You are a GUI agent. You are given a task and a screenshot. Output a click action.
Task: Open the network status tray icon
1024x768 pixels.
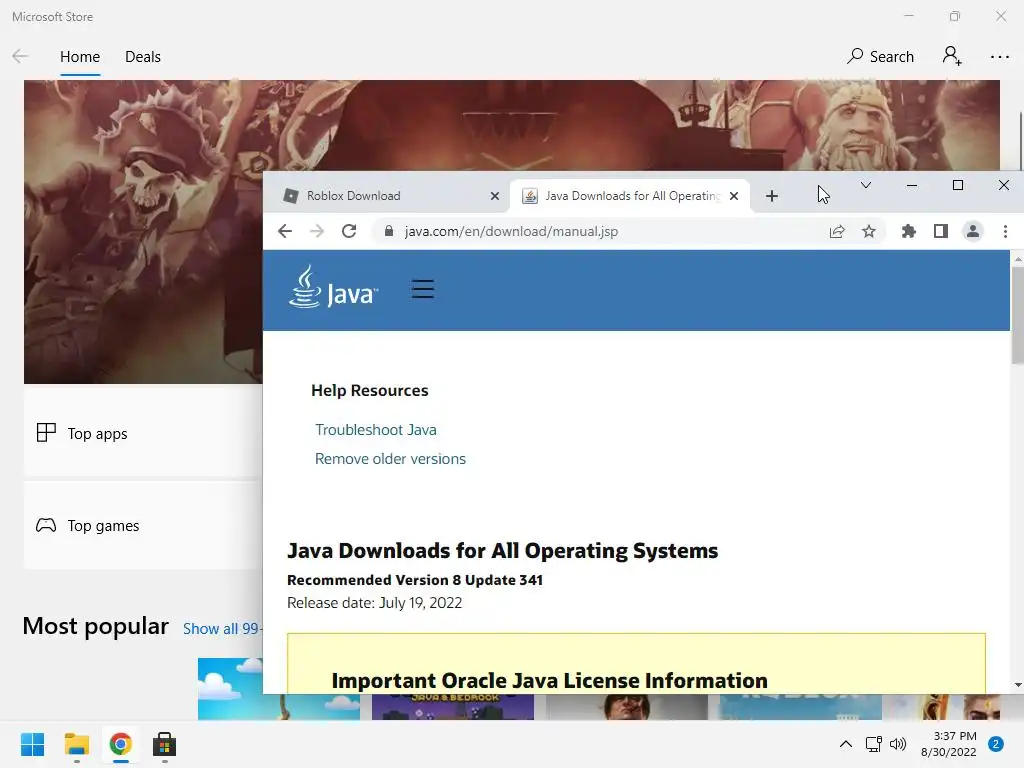(873, 744)
